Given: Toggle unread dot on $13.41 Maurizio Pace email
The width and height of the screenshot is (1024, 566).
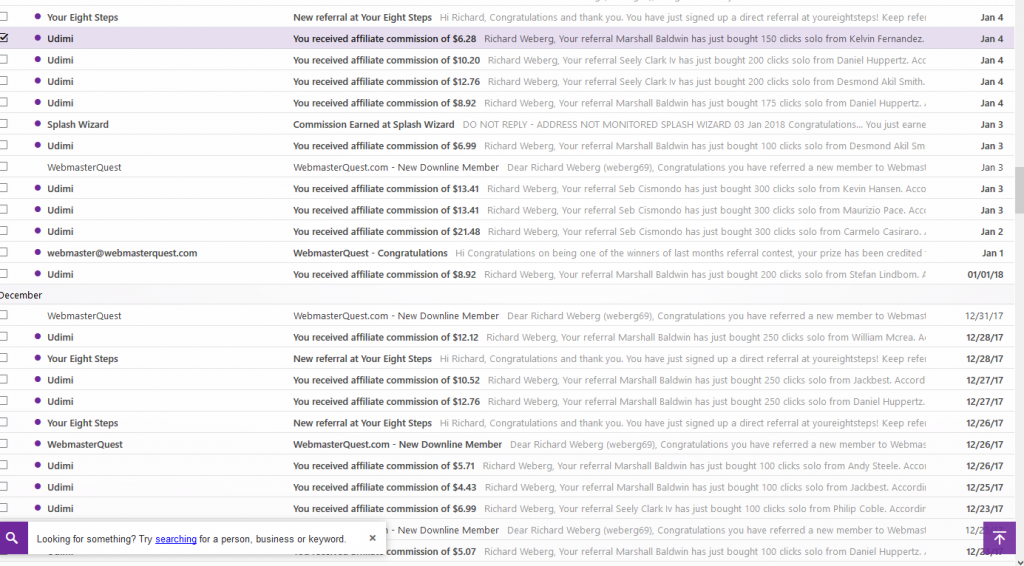Looking at the screenshot, I should click(x=37, y=210).
